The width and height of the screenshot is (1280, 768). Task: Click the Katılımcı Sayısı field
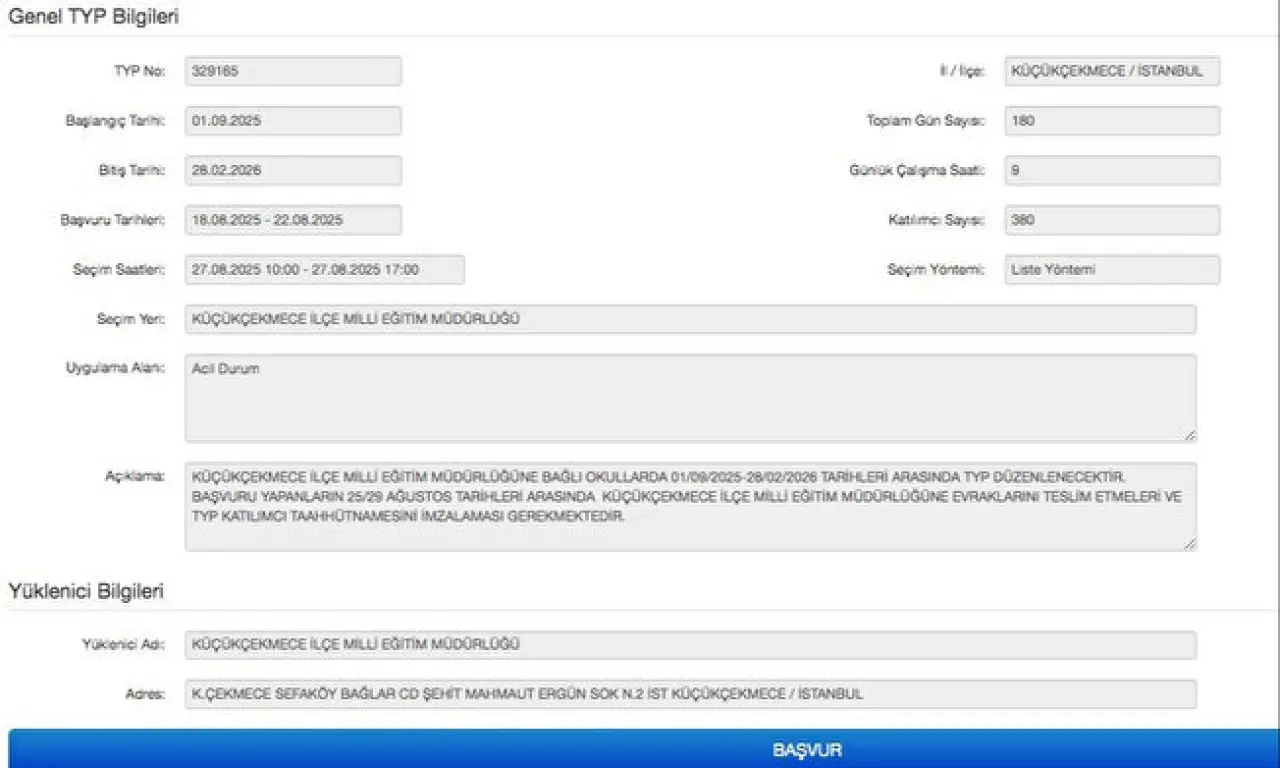1112,220
